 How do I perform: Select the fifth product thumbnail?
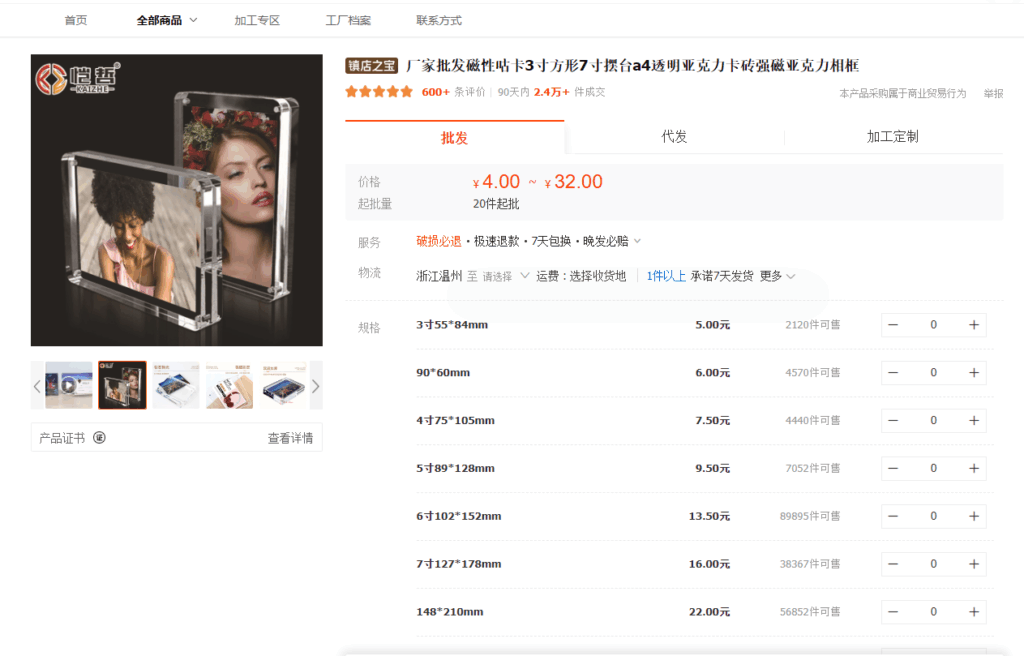[283, 385]
